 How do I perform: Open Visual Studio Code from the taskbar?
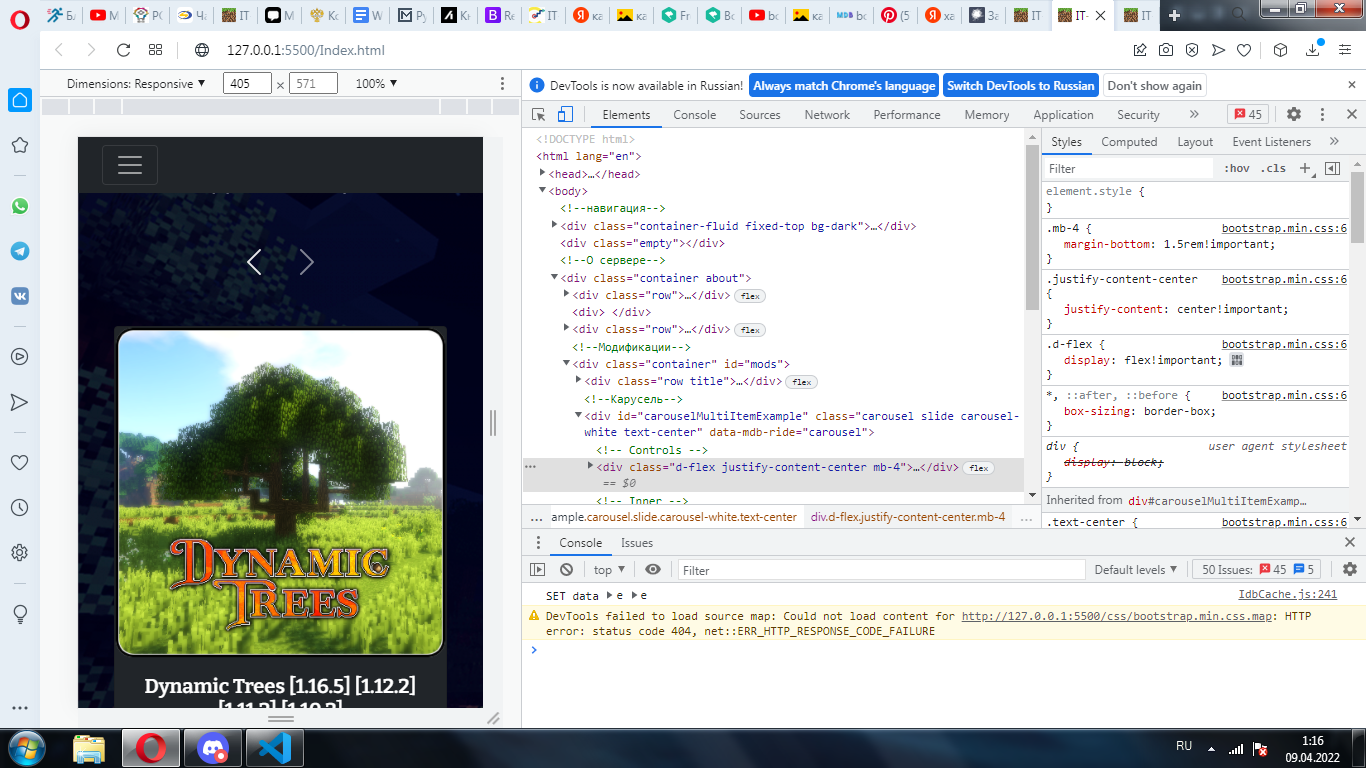point(273,748)
